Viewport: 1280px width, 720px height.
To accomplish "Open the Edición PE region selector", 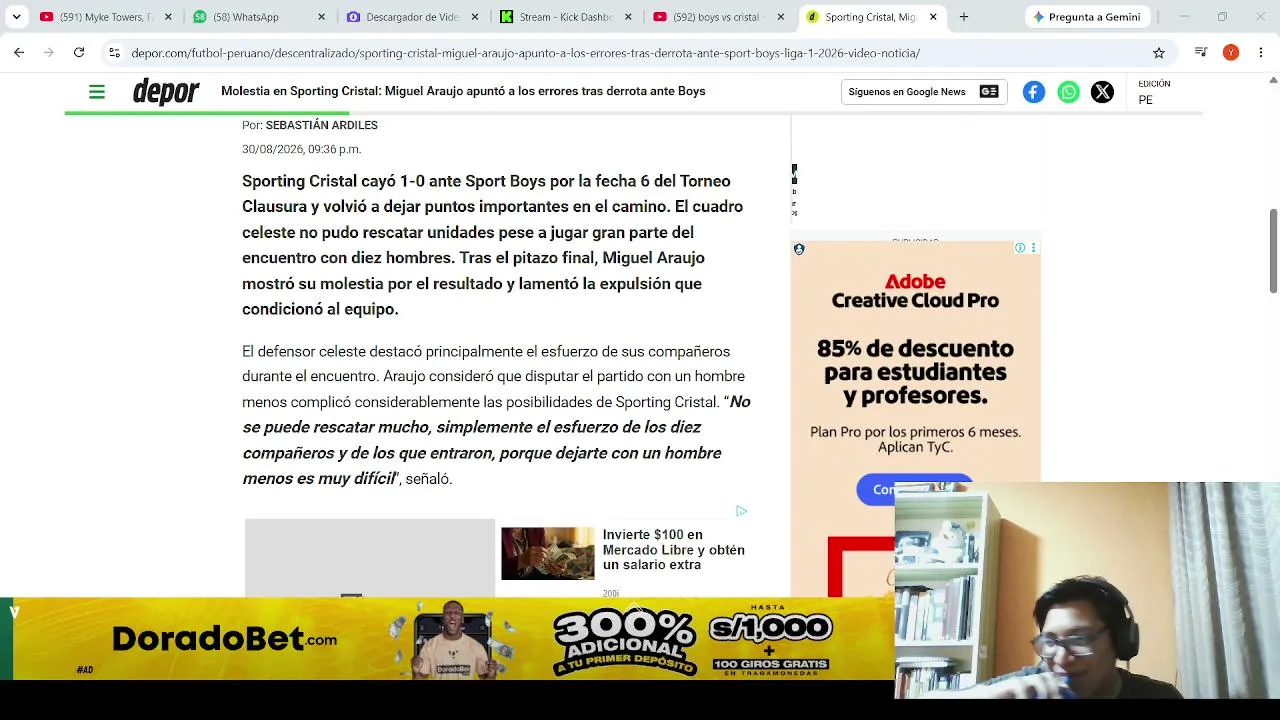I will [x=1154, y=92].
